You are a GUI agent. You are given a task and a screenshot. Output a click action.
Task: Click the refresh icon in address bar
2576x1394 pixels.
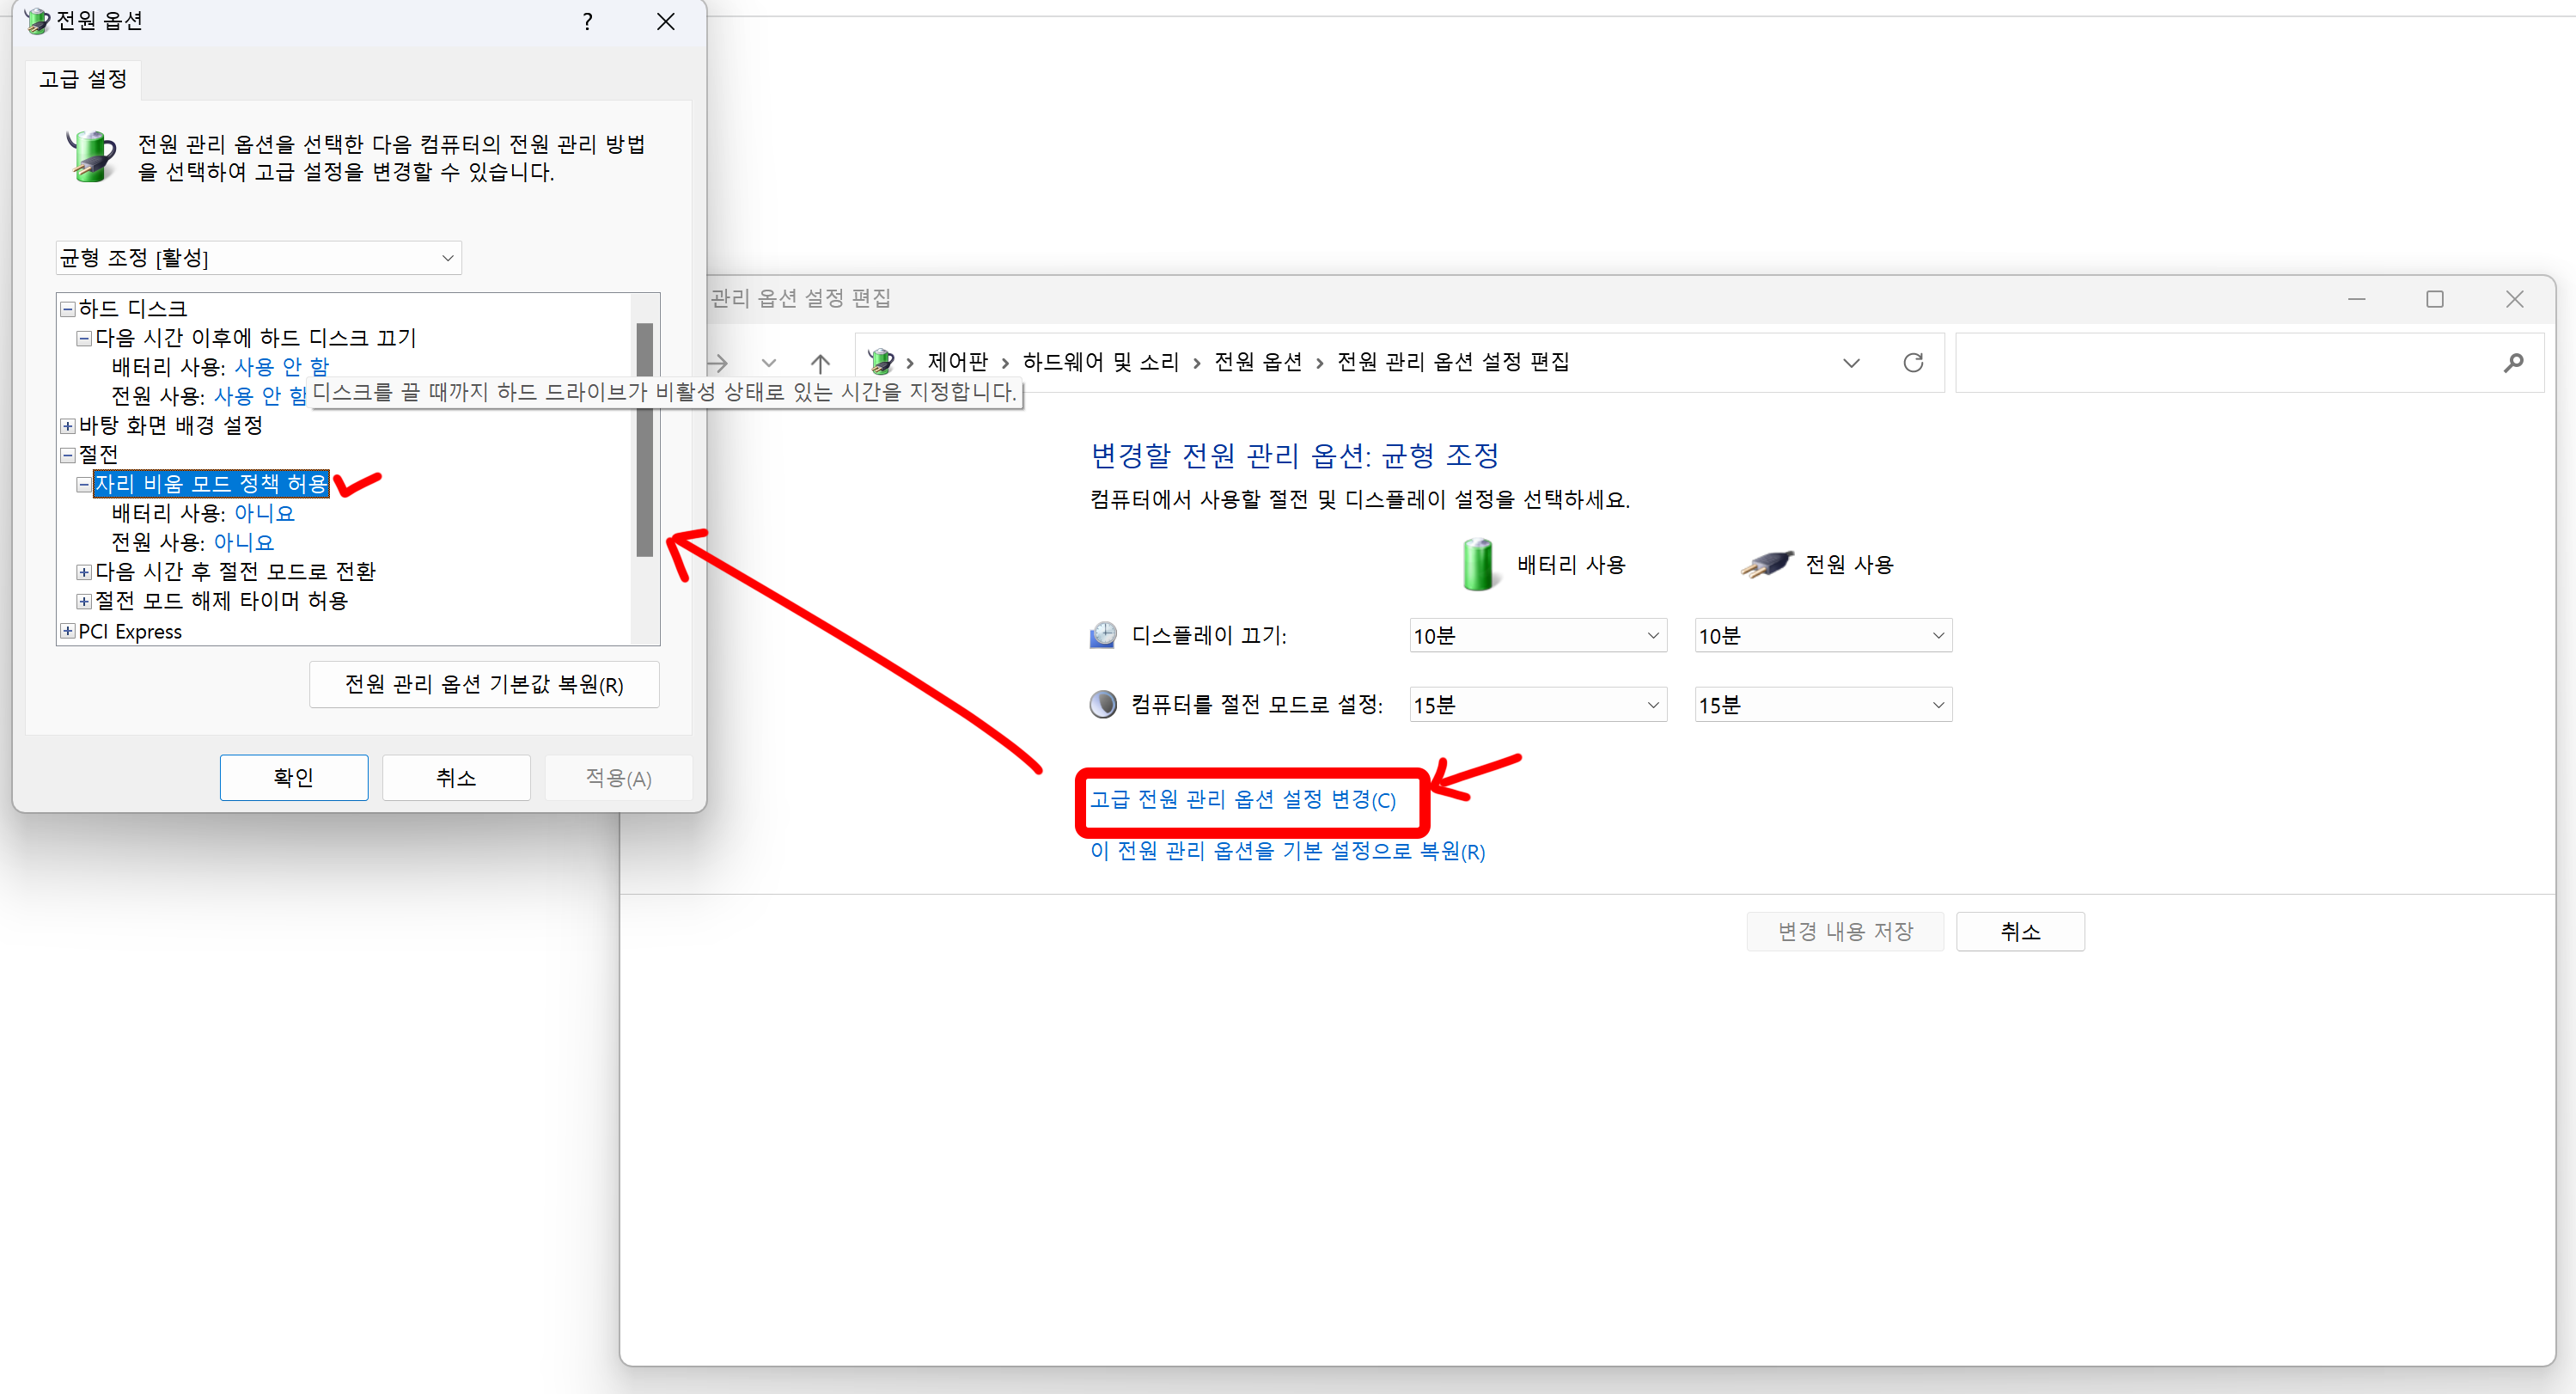pyautogui.click(x=1912, y=362)
